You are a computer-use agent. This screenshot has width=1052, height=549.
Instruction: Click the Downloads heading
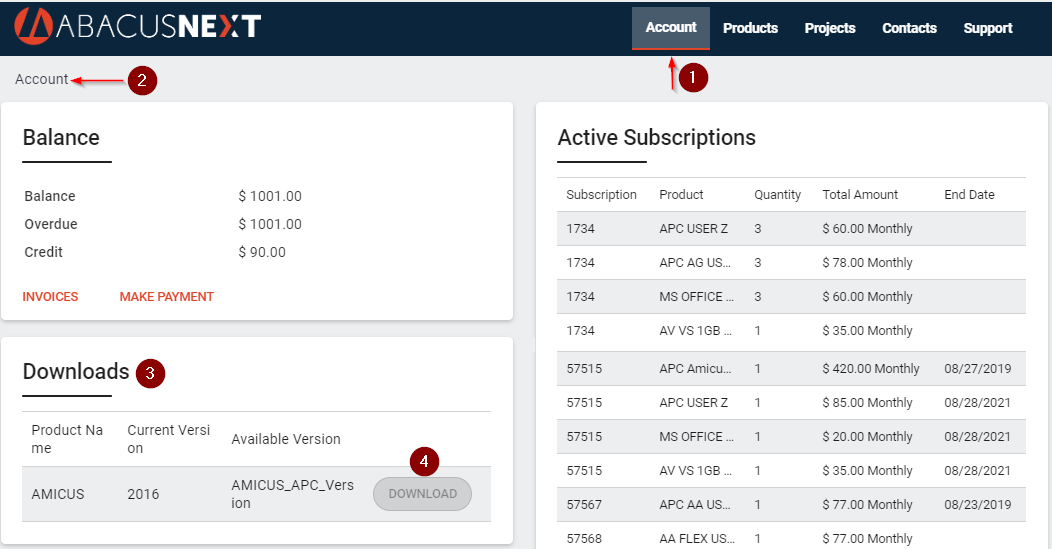pos(76,371)
